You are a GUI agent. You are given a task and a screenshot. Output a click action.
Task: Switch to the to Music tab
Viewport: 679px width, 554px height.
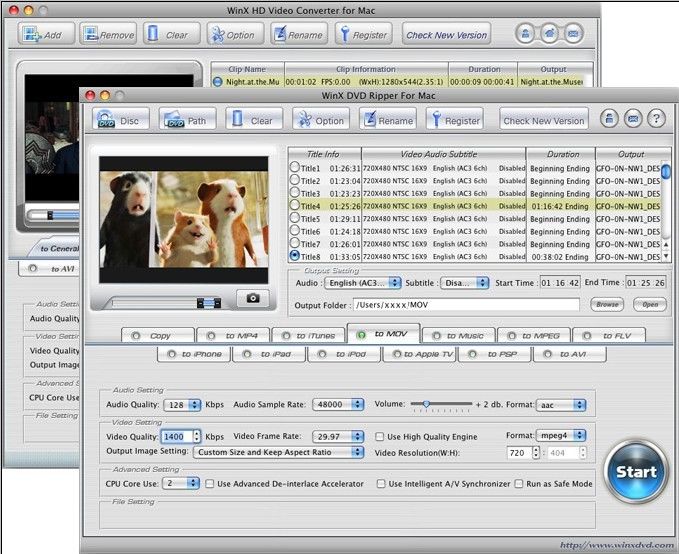pos(459,335)
